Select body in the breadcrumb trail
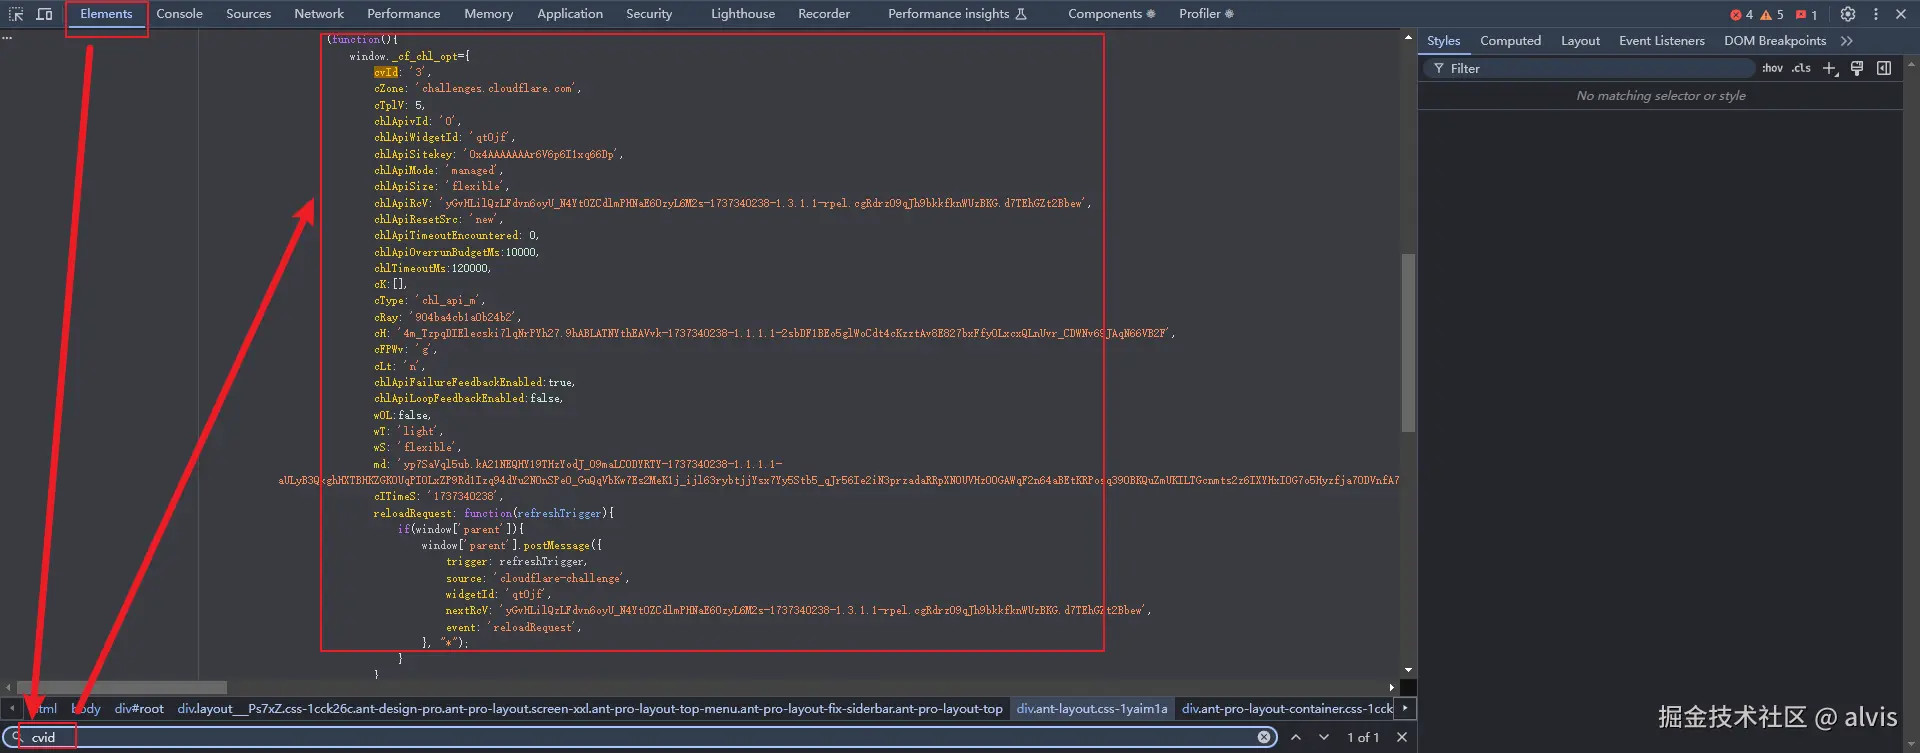The height and width of the screenshot is (753, 1920). (87, 709)
